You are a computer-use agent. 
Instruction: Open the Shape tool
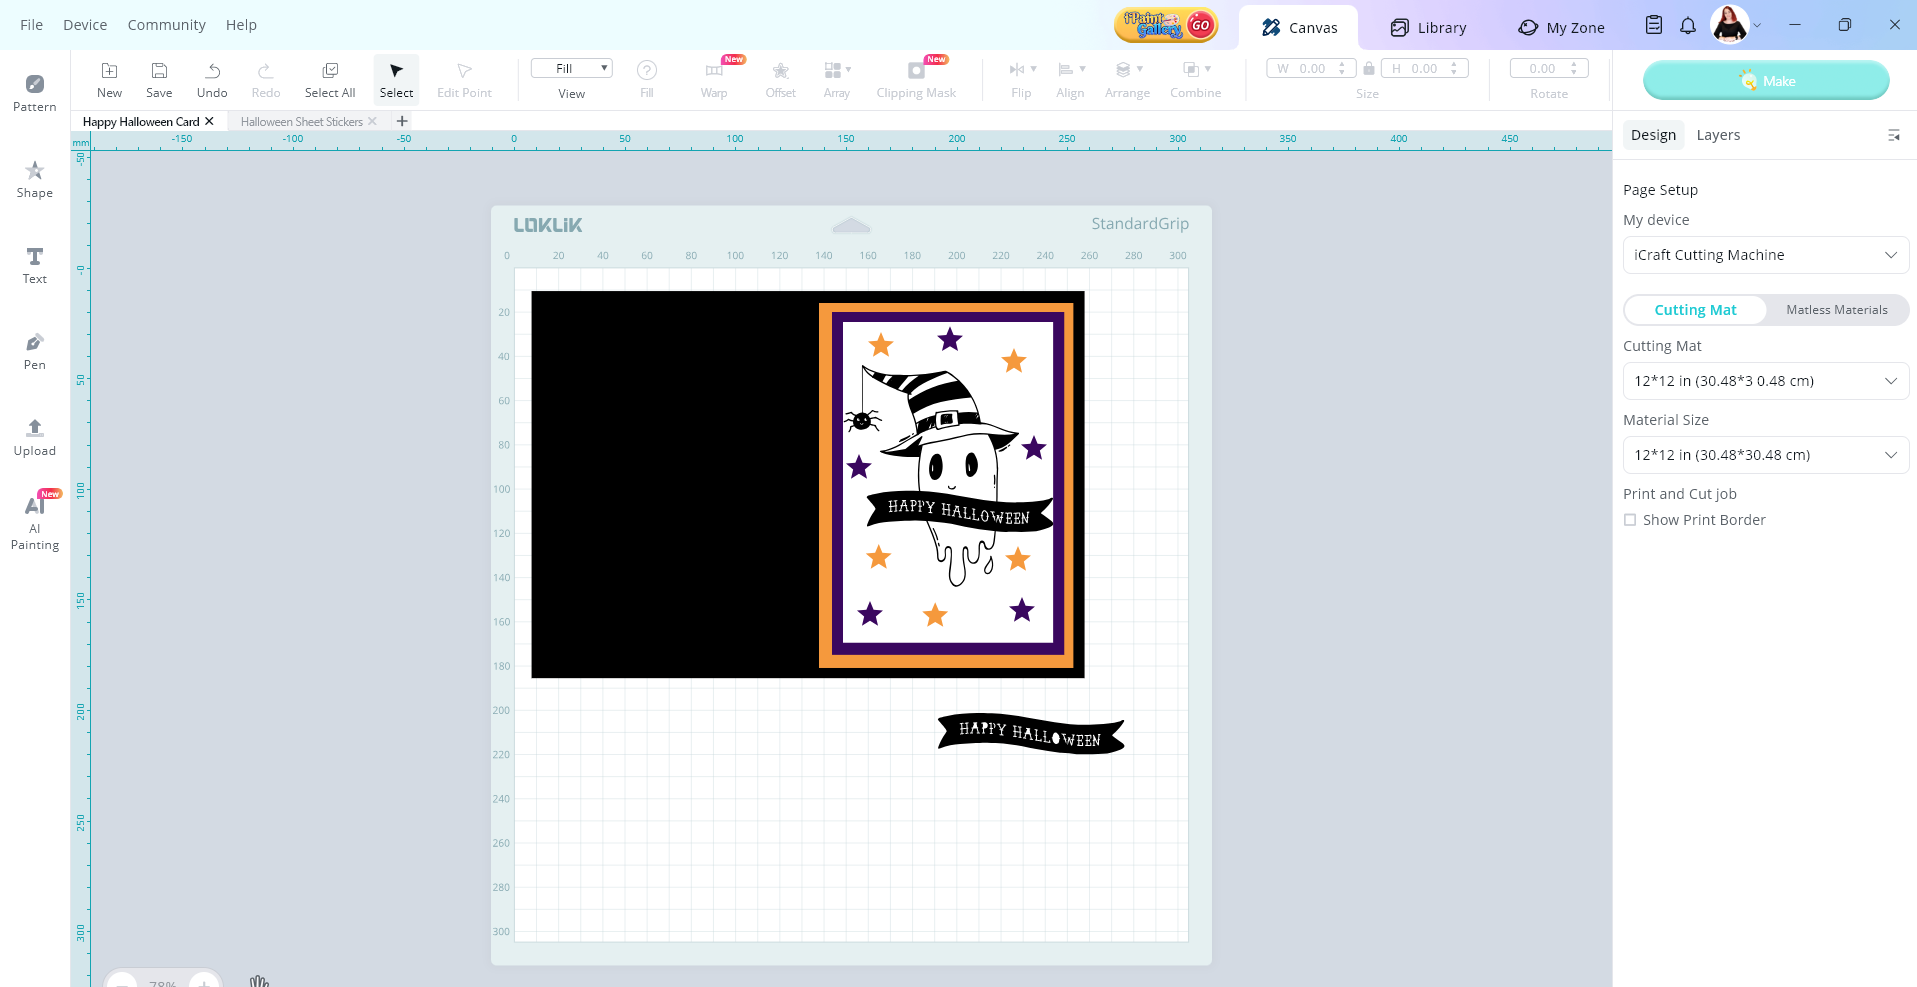pos(34,178)
